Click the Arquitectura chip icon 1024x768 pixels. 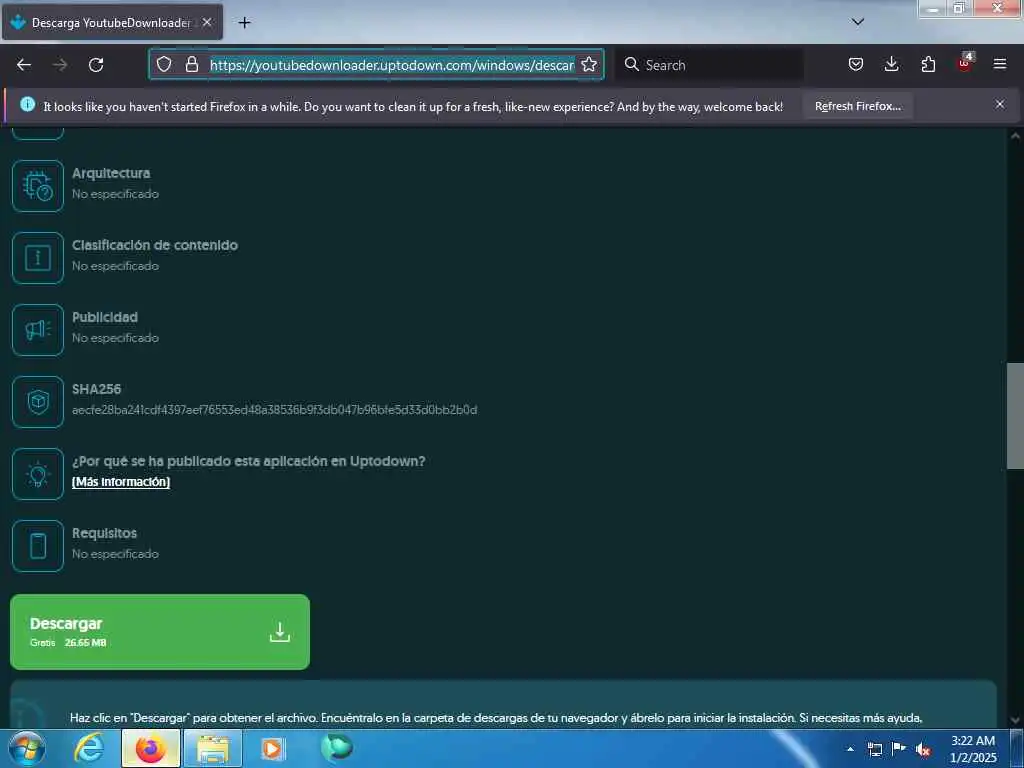[x=38, y=186]
